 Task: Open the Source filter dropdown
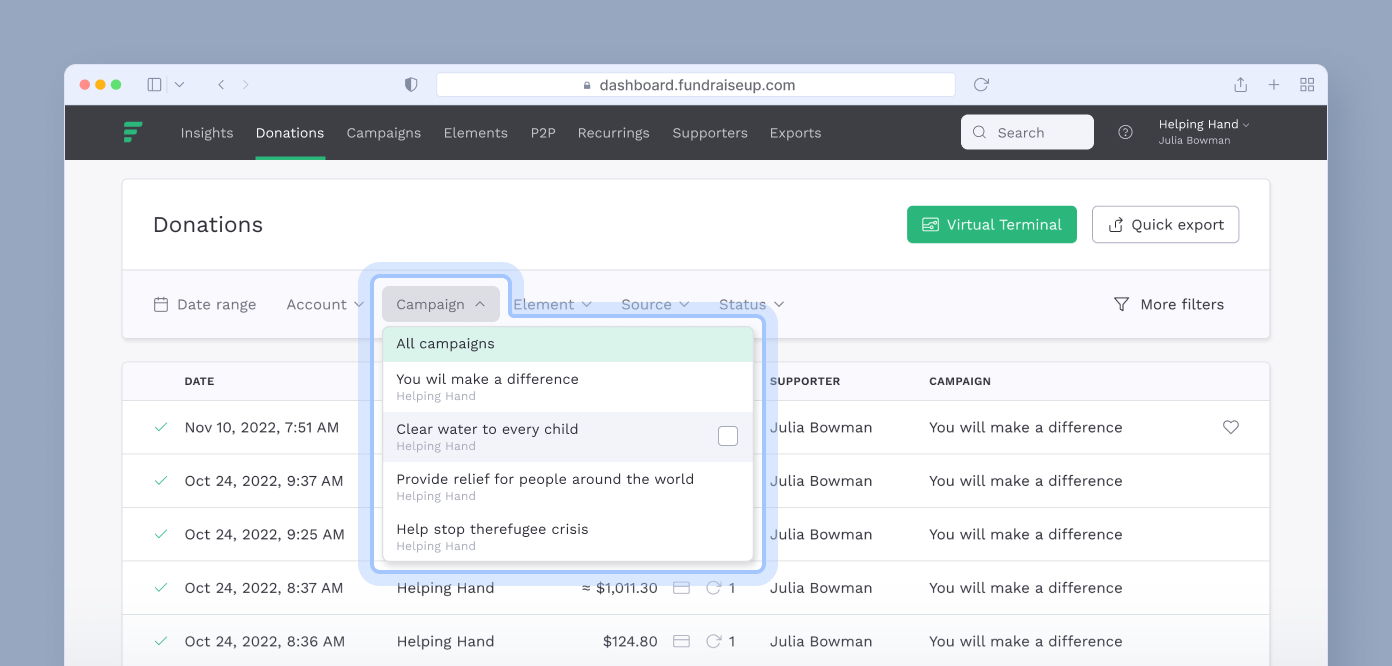[x=655, y=304]
